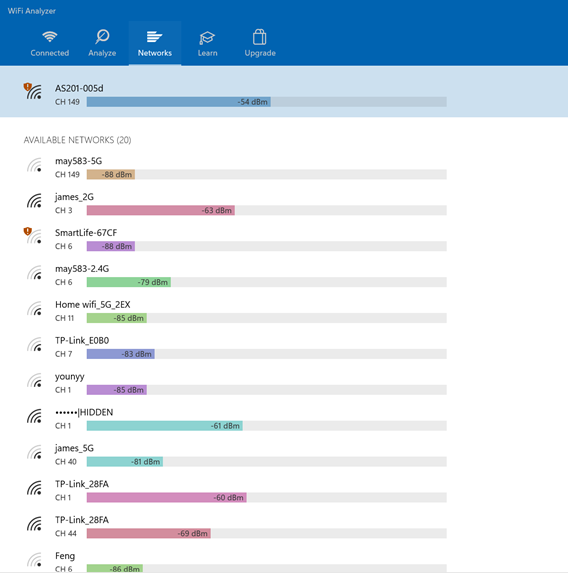Click the HIDDEN network signal icon

tap(34, 416)
